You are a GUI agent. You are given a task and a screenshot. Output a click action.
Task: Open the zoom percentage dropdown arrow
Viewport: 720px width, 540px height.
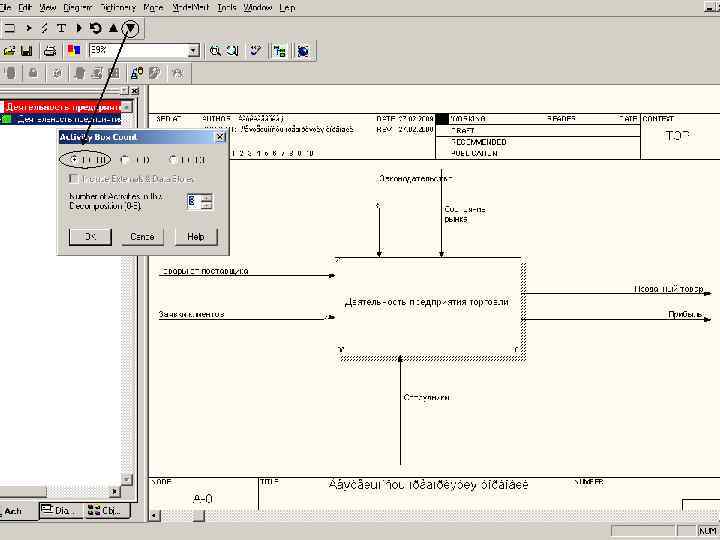(x=194, y=51)
